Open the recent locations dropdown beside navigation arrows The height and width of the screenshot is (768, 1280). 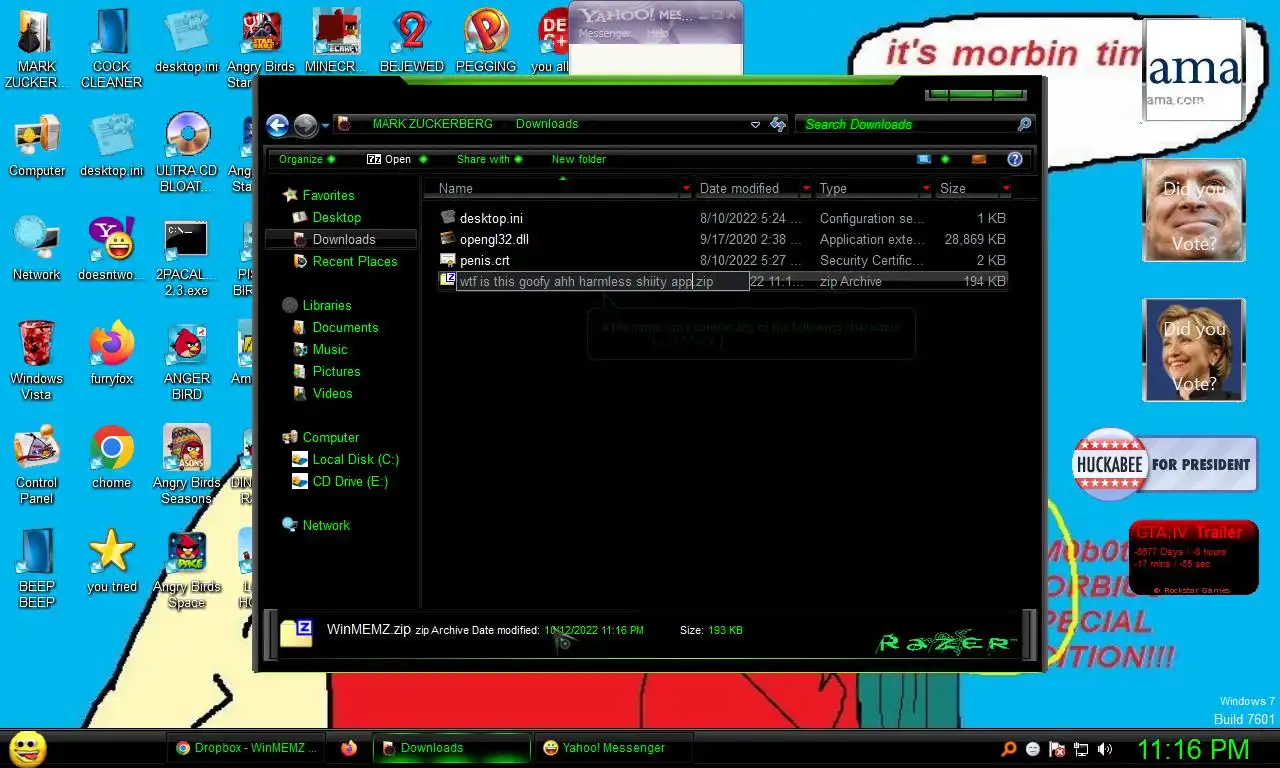tap(325, 126)
